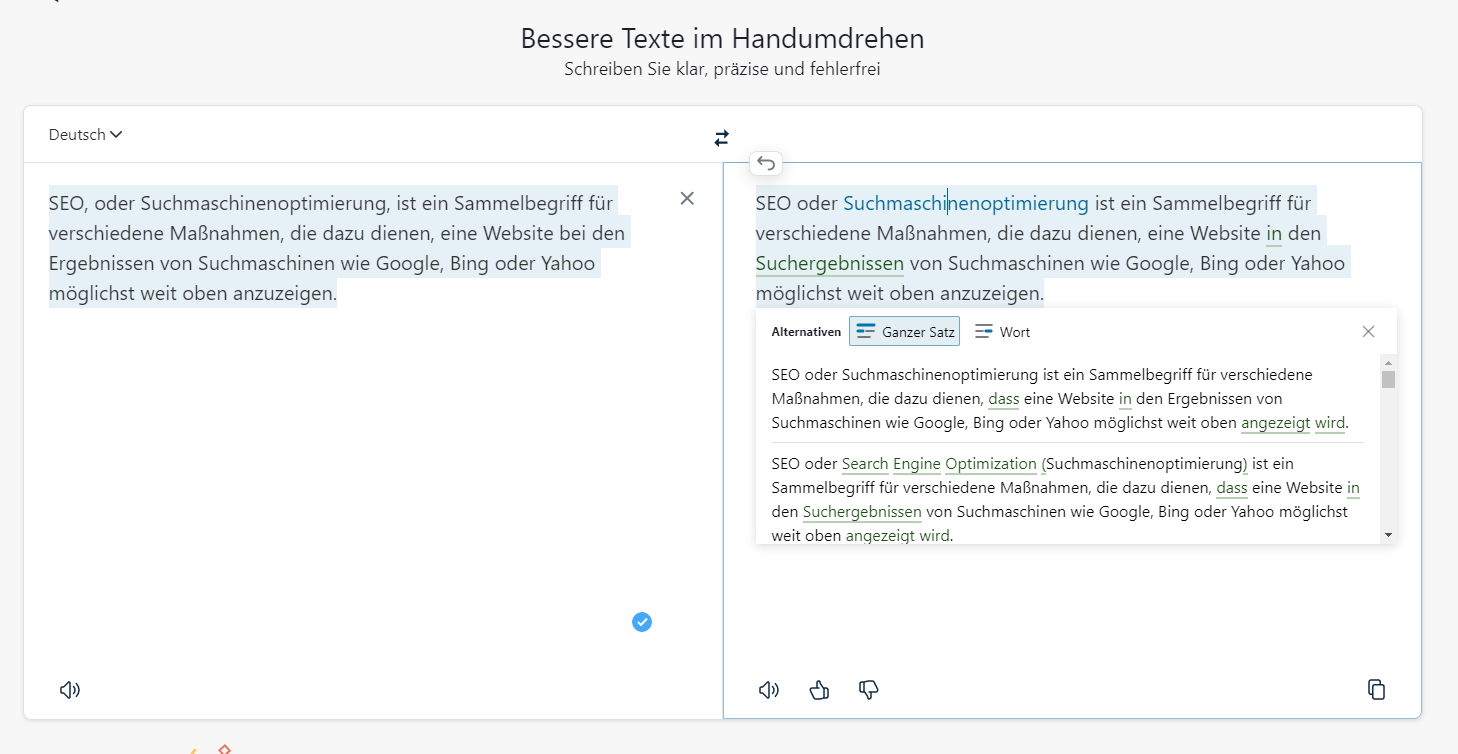Screen dimensions: 1458x754
Task: Click the blue checkmark badge icon
Action: [642, 622]
